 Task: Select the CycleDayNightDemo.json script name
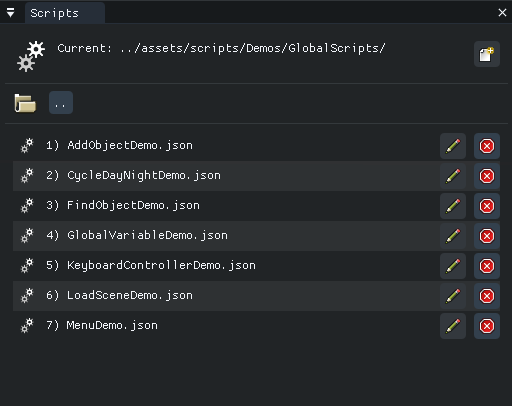point(144,176)
